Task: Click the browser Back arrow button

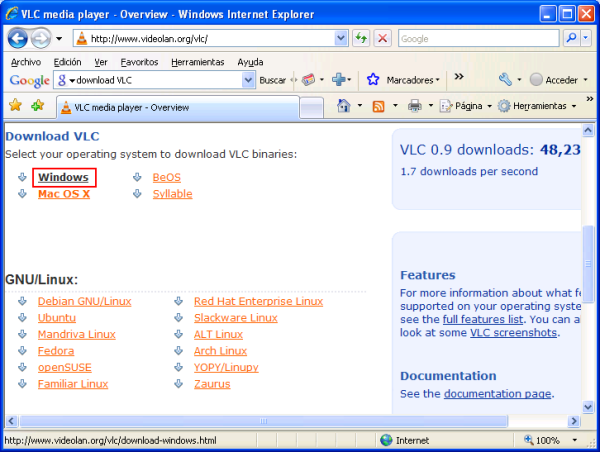Action: pyautogui.click(x=17, y=38)
